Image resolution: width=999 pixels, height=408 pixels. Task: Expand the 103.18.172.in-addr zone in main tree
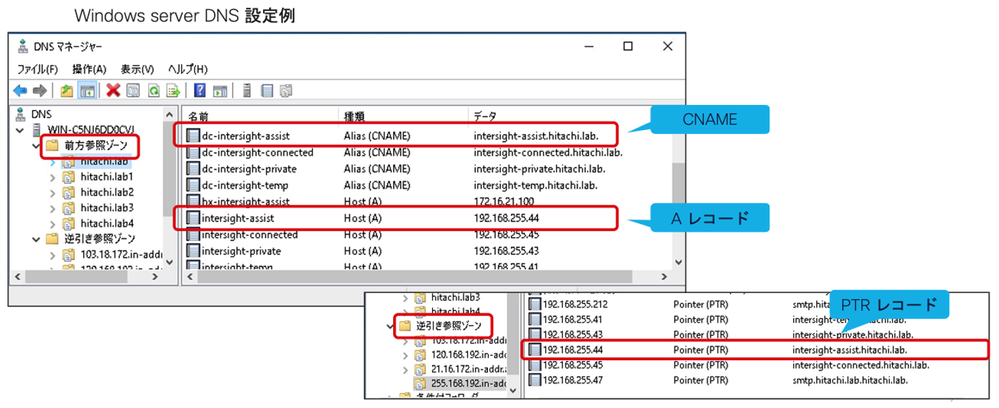pos(52,255)
